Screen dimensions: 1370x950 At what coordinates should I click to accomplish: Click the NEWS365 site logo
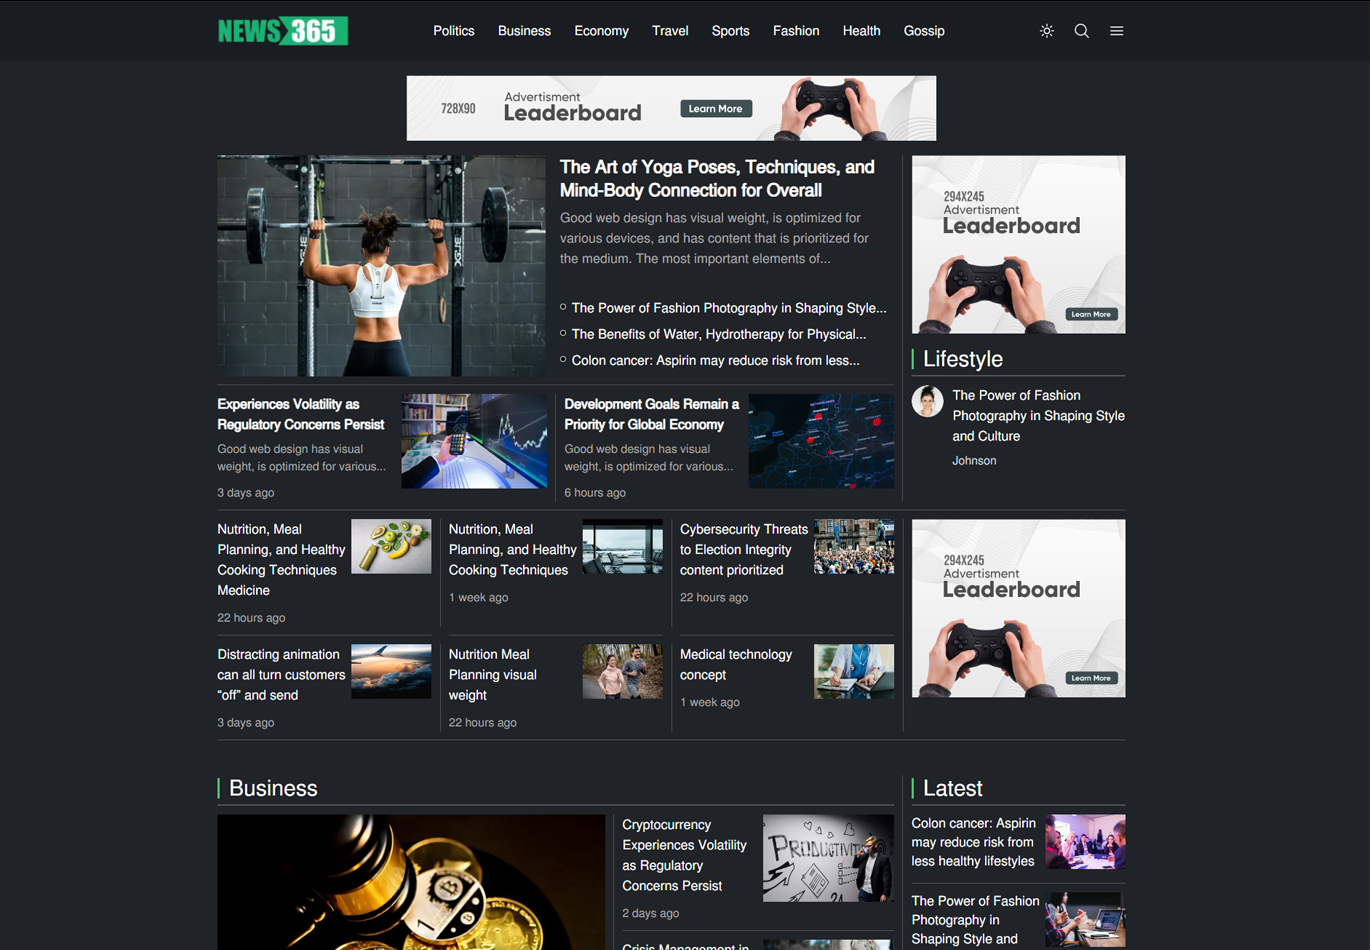click(283, 31)
